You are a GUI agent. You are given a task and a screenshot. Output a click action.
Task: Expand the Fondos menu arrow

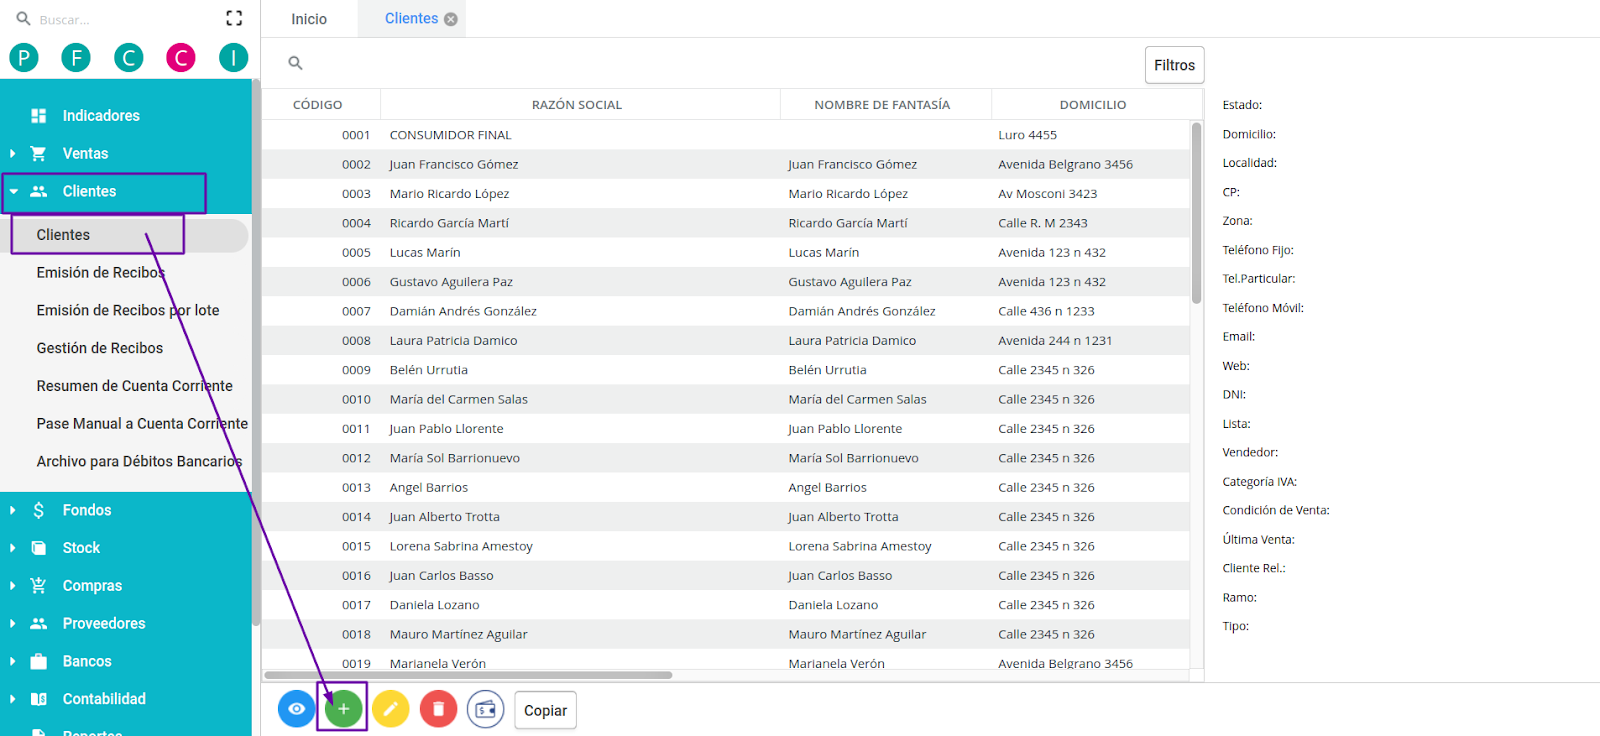[13, 510]
